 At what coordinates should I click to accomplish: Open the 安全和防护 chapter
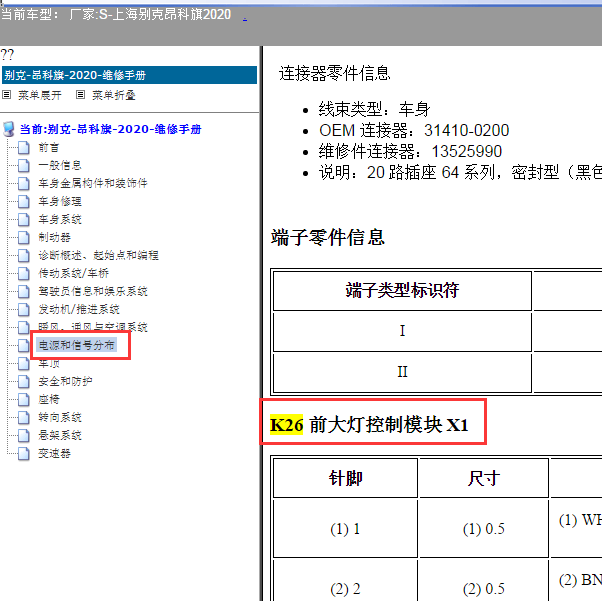(x=65, y=382)
